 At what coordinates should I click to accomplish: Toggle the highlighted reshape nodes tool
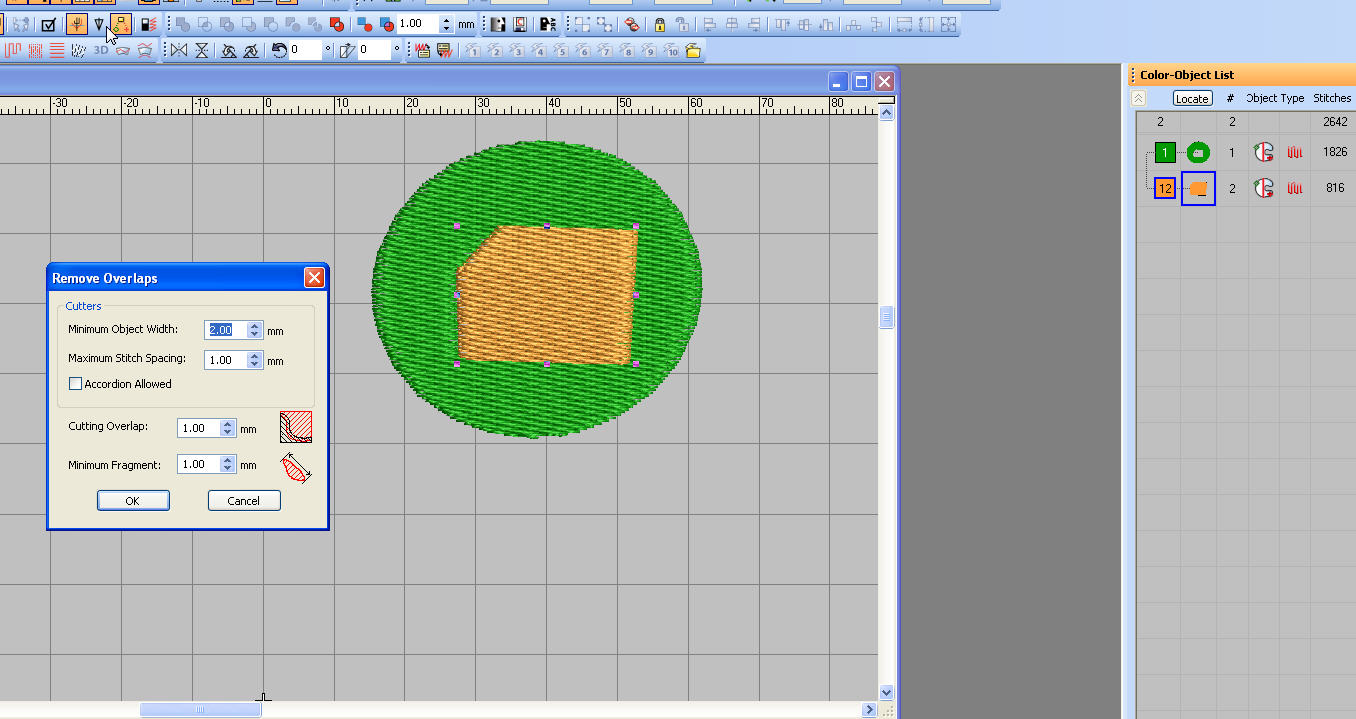pos(121,25)
